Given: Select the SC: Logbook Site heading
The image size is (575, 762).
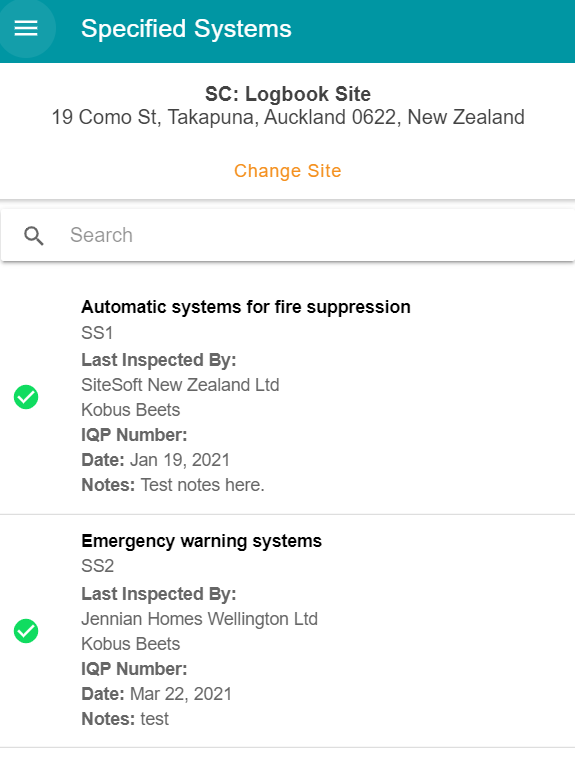Looking at the screenshot, I should pos(288,94).
